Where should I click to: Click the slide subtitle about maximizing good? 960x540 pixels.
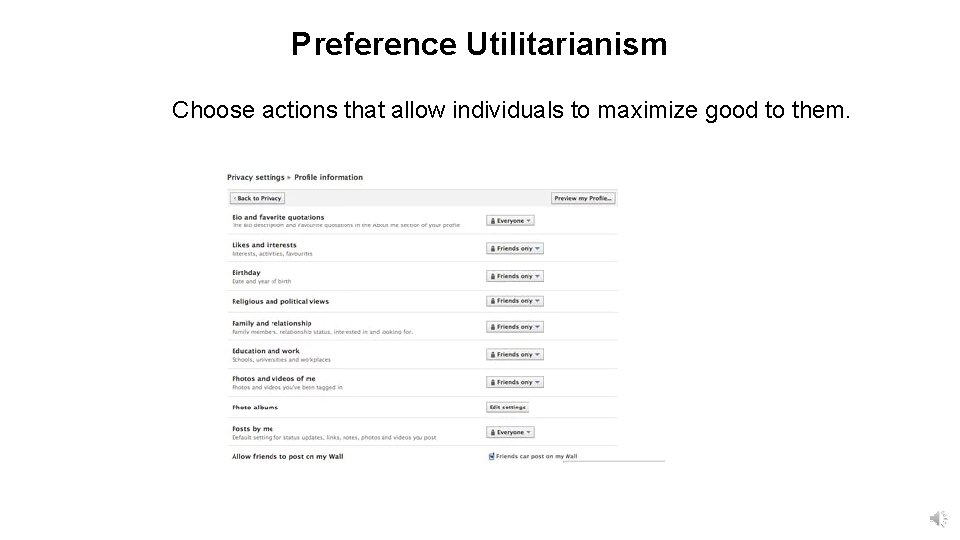click(x=511, y=110)
